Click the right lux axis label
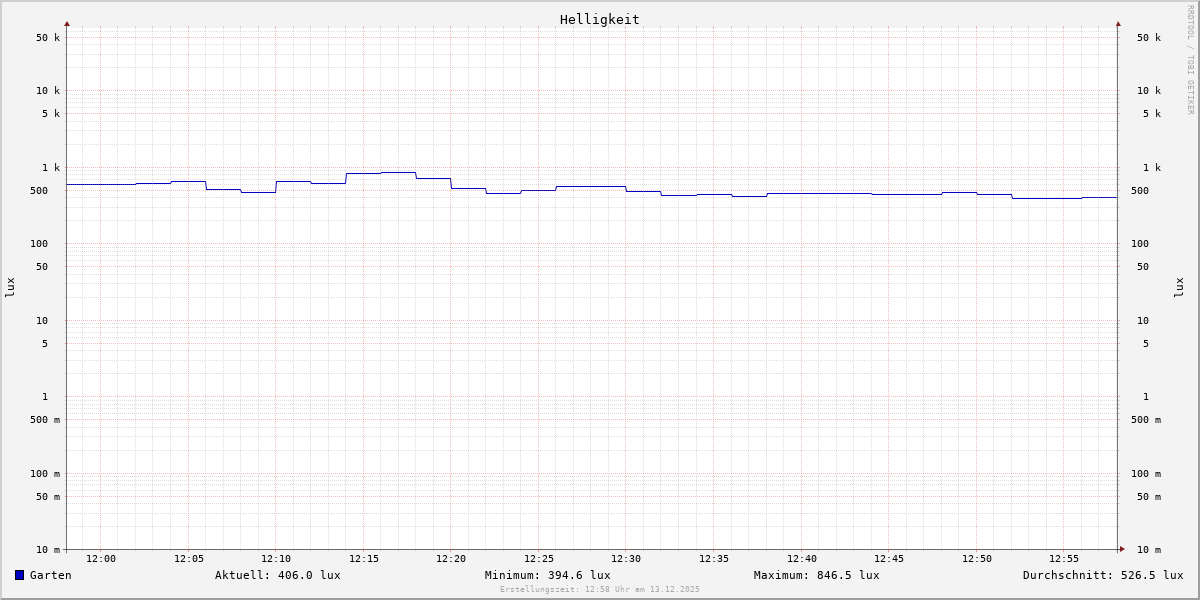1200x600 pixels. tap(1179, 288)
